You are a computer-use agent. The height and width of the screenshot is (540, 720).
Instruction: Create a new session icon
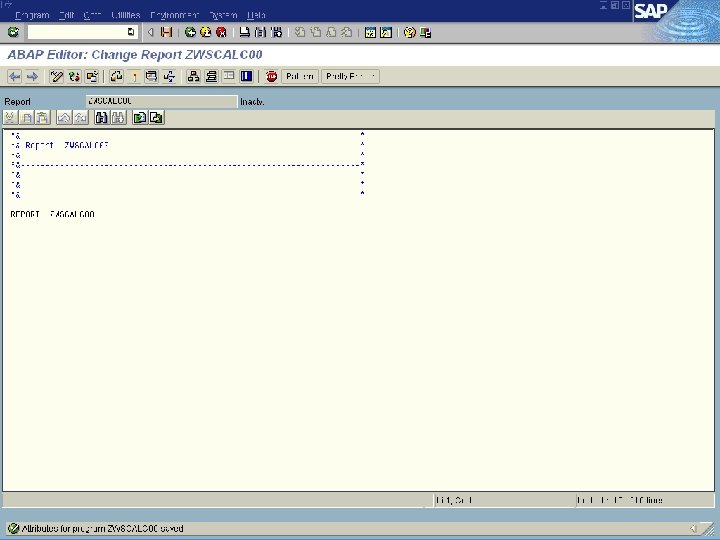coord(370,32)
